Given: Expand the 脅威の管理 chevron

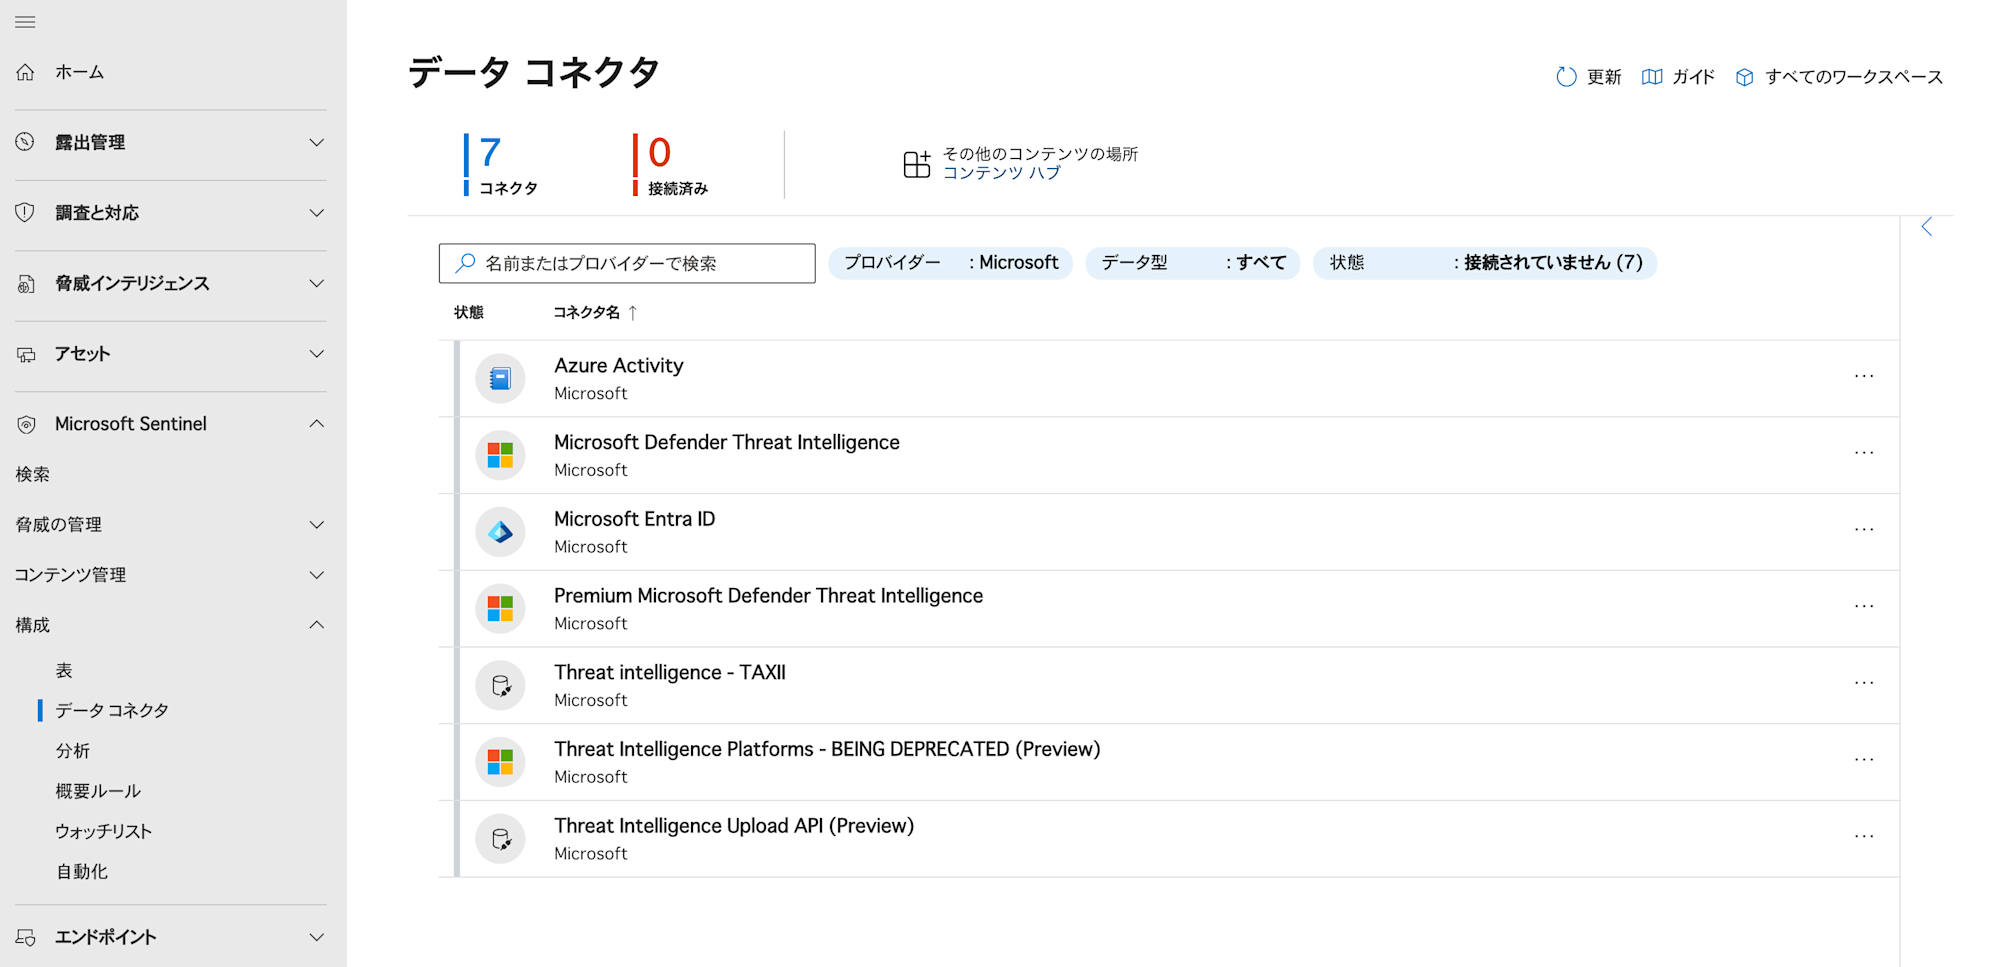Looking at the screenshot, I should pos(316,525).
